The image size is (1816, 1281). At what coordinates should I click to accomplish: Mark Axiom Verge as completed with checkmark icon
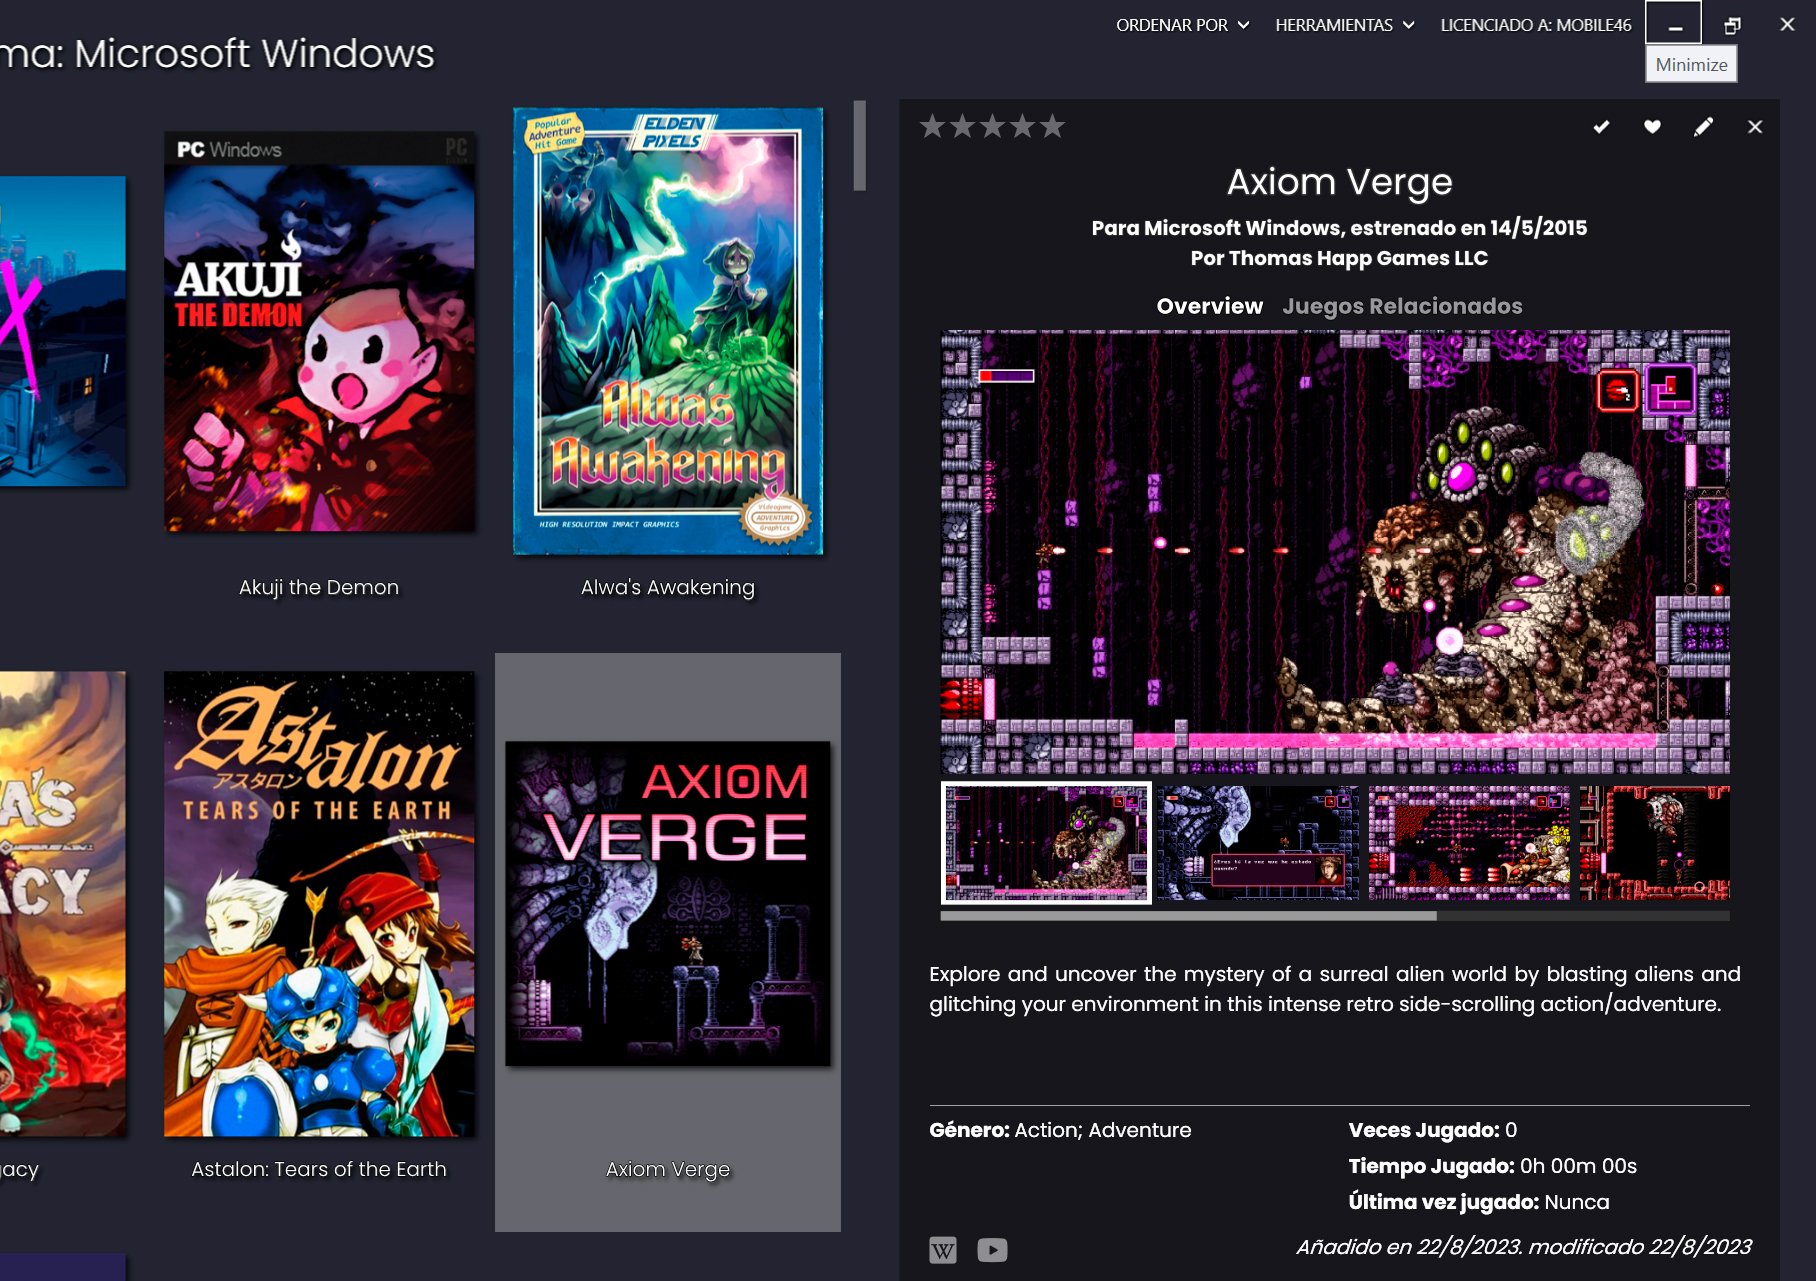coord(1601,127)
